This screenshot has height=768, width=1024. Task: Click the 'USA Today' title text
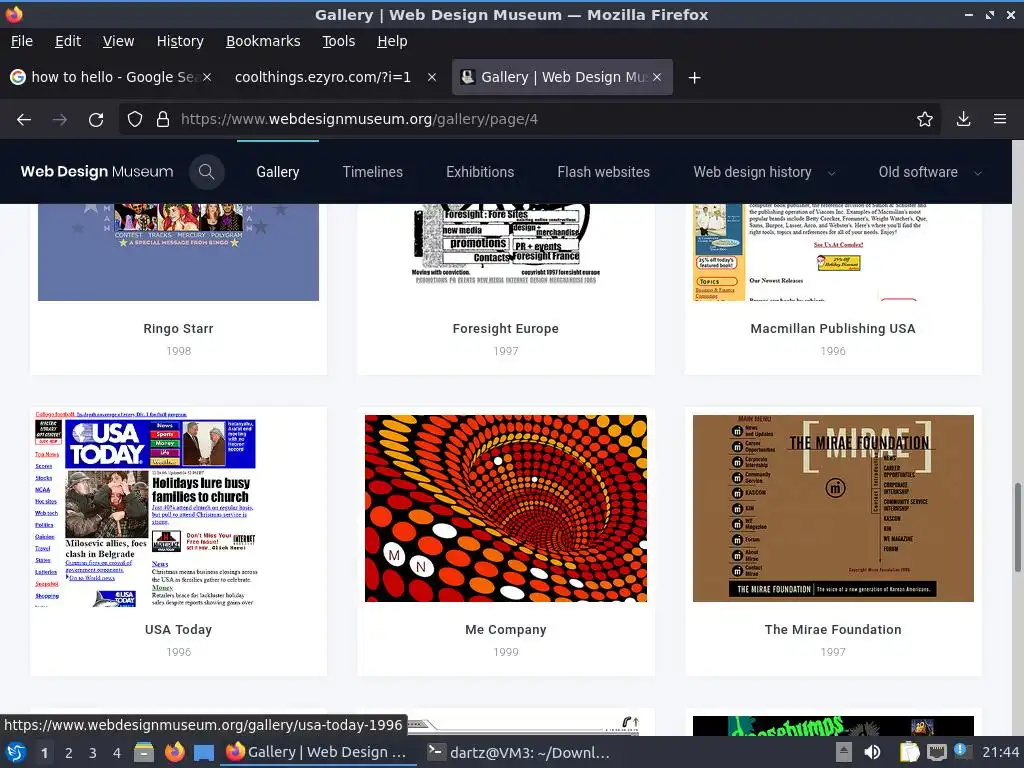coord(178,630)
